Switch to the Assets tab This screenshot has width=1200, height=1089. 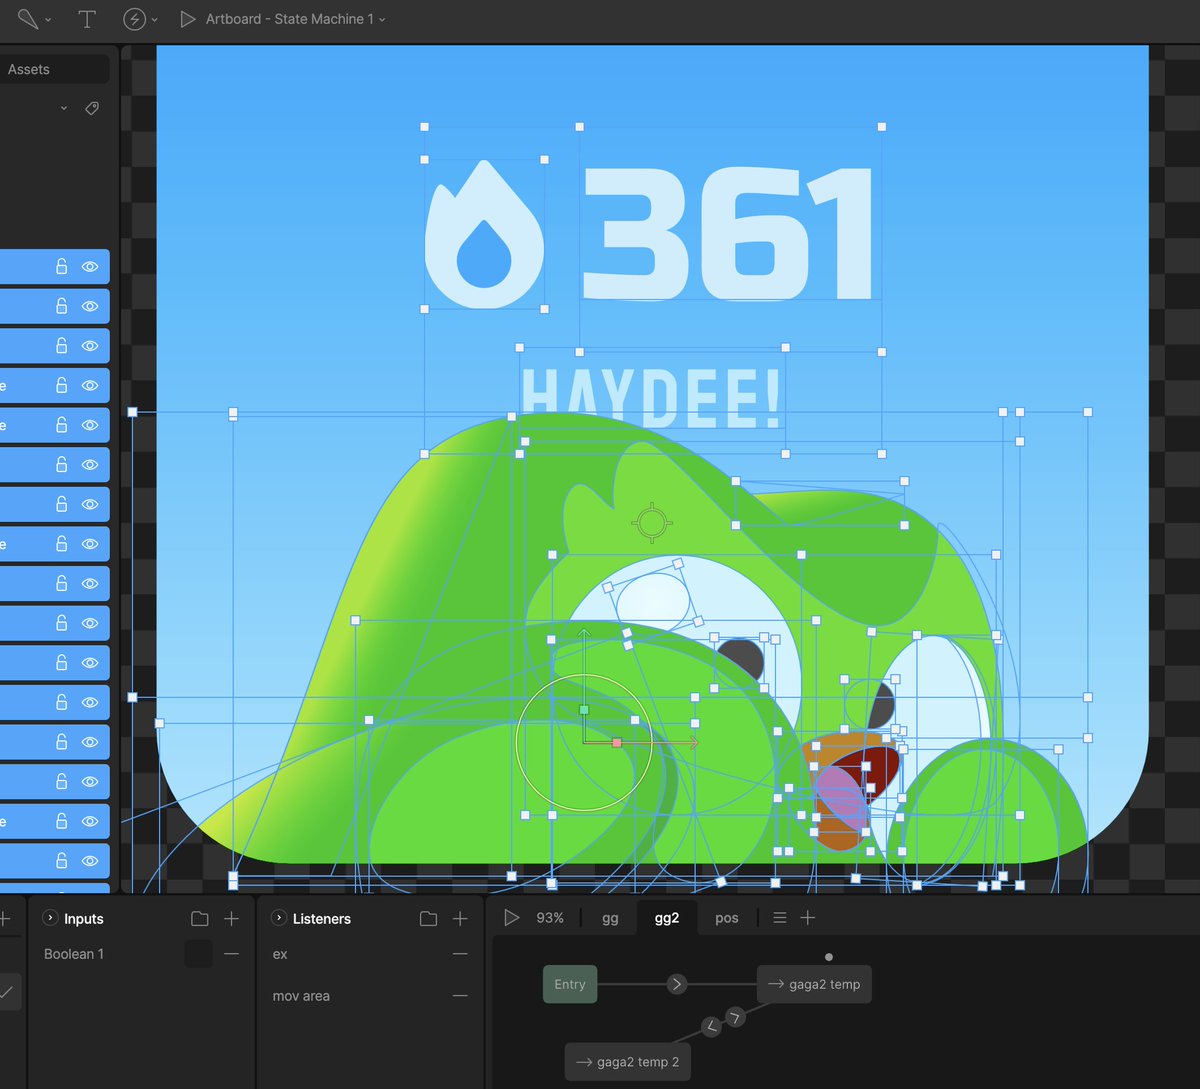(29, 69)
